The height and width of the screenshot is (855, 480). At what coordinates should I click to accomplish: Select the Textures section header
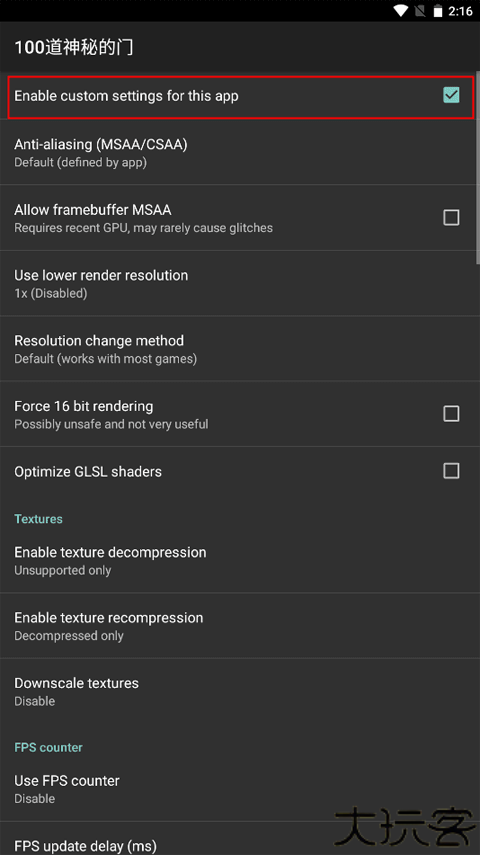pos(38,519)
